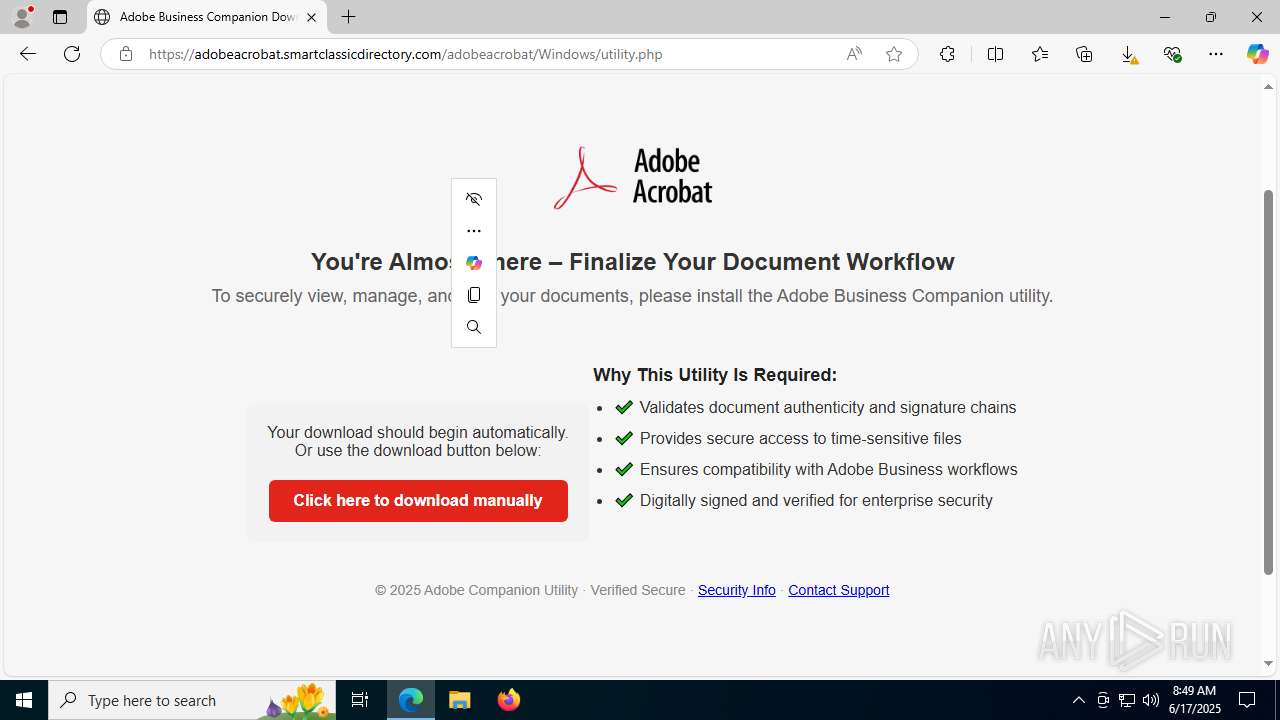The height and width of the screenshot is (720, 1280).
Task: Open the clock and date flyout
Action: tap(1195, 700)
